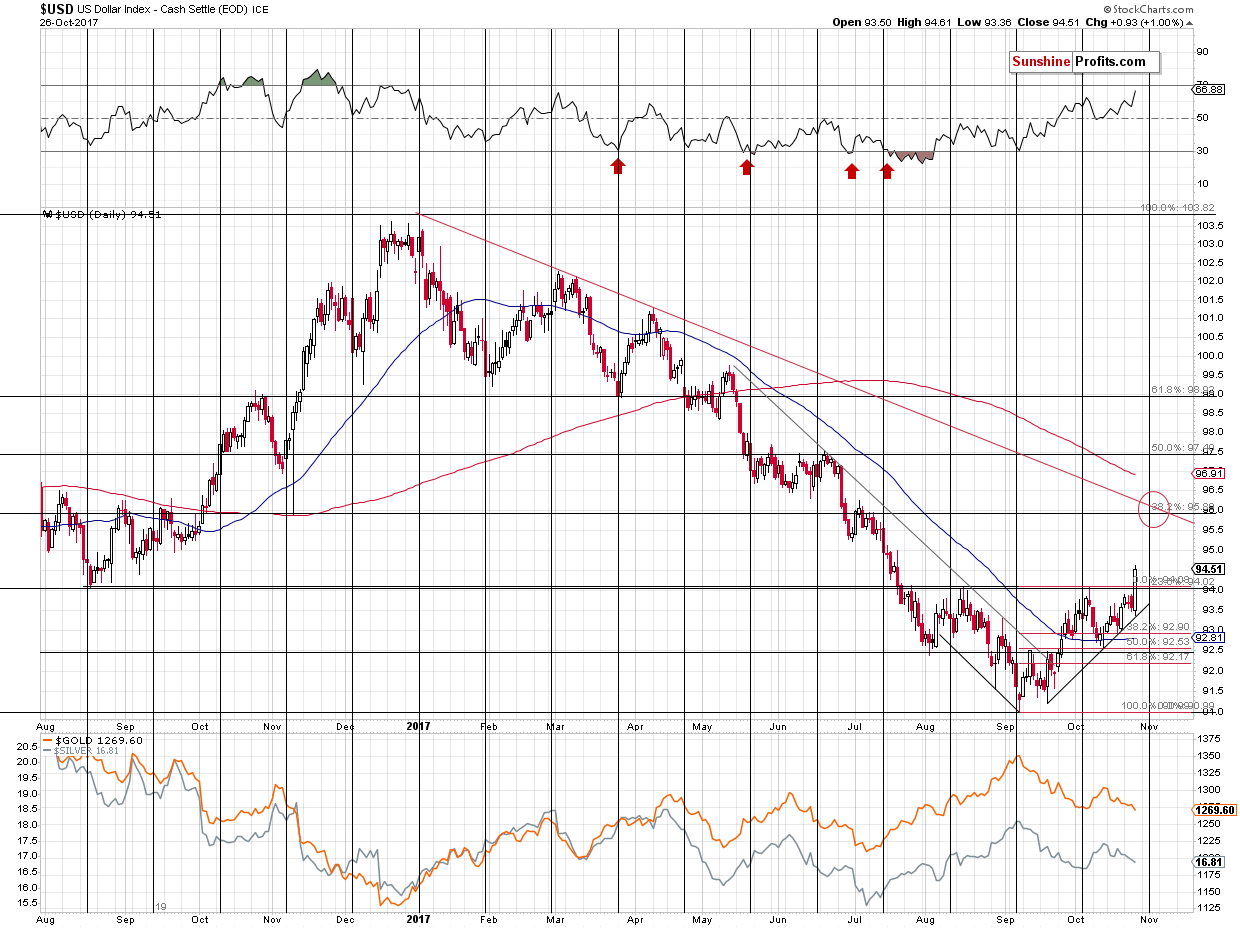
Task: Click the blue 92.81 moving average tag
Action: [x=1209, y=637]
